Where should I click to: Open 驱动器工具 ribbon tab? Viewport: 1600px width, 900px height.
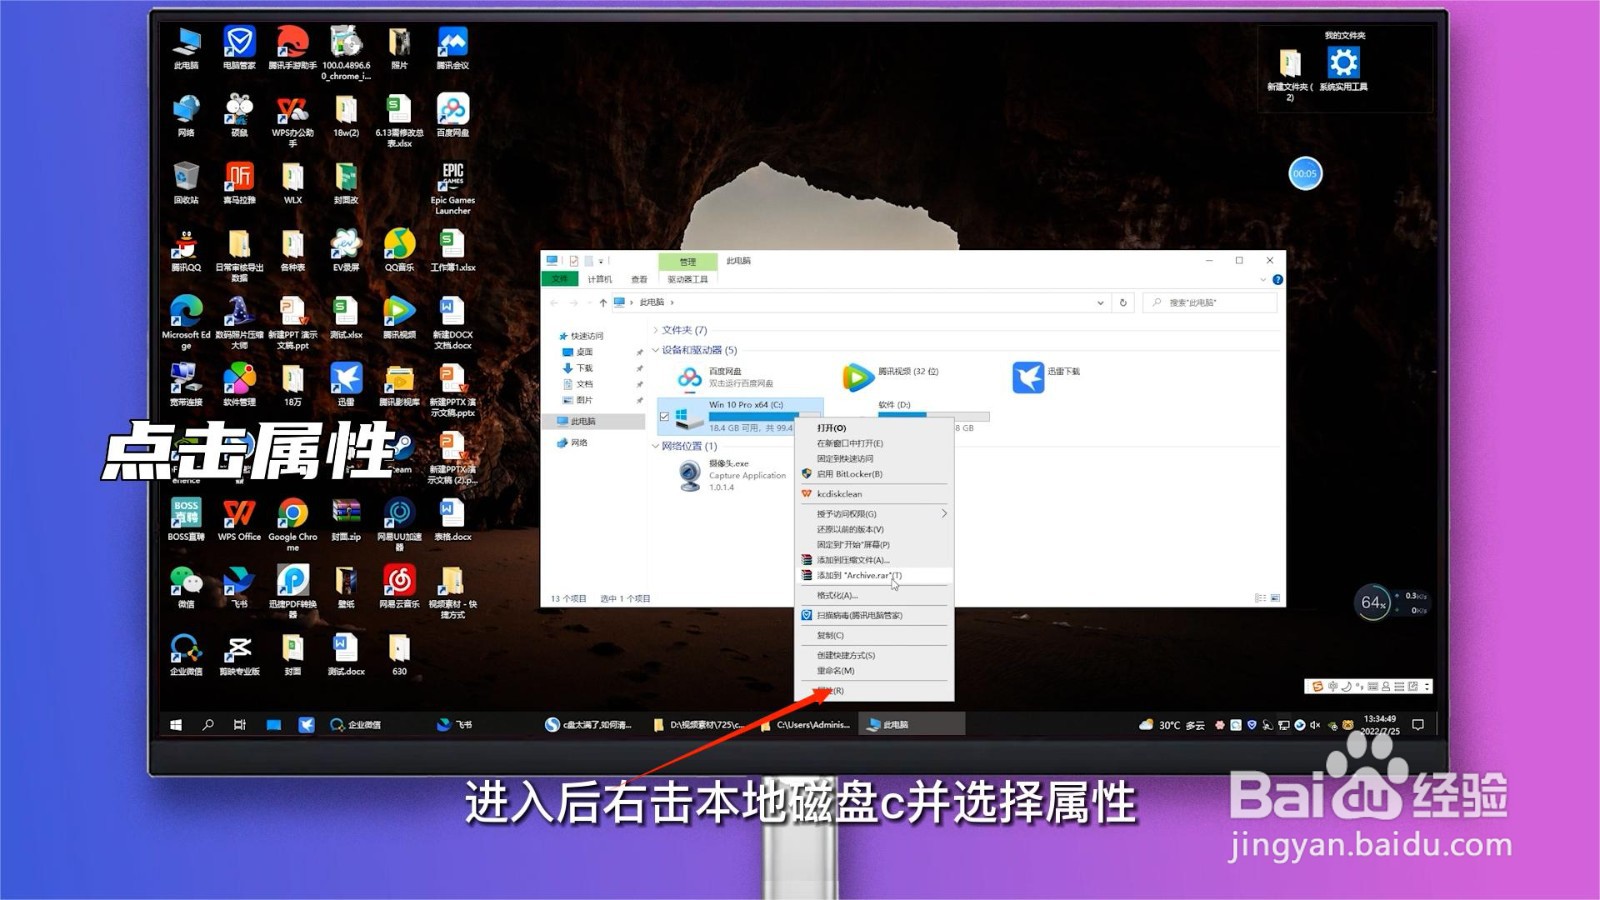click(x=688, y=279)
